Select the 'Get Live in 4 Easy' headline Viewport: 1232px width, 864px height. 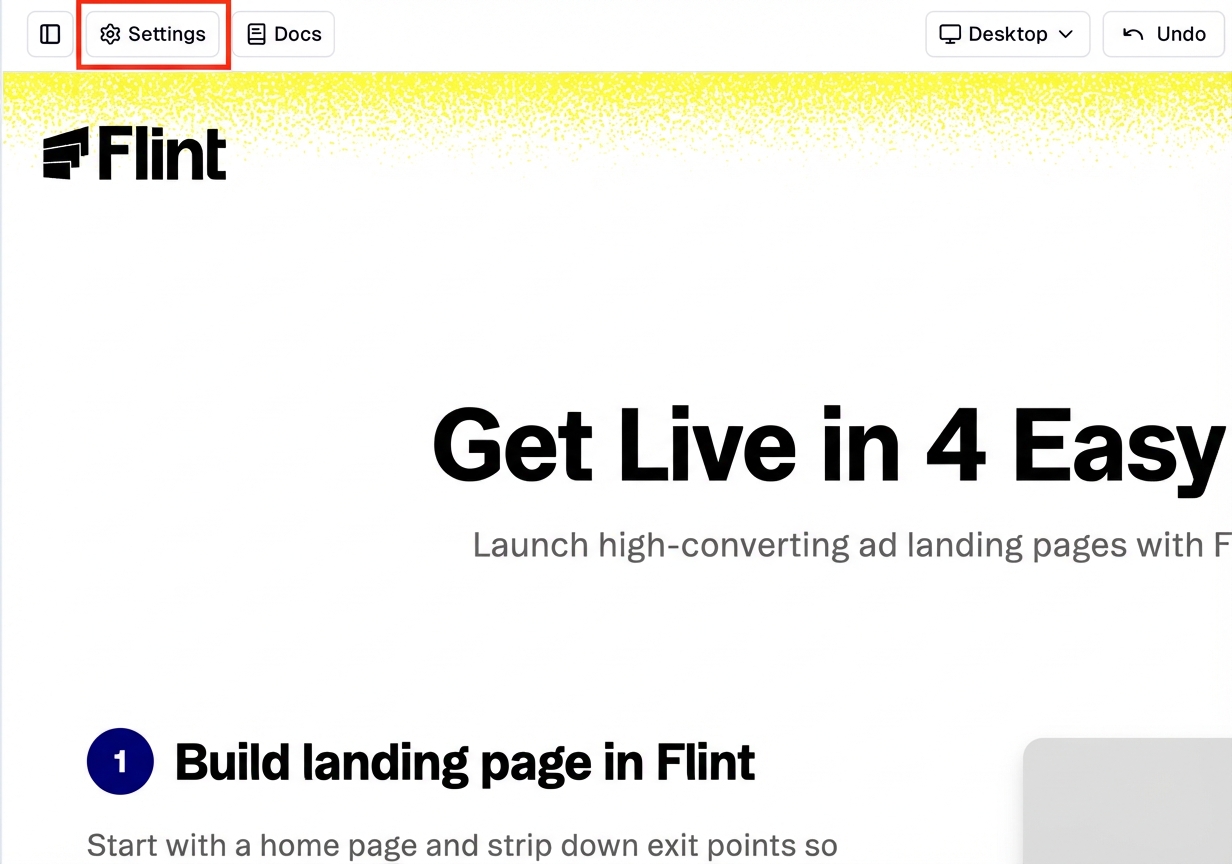pyautogui.click(x=830, y=445)
